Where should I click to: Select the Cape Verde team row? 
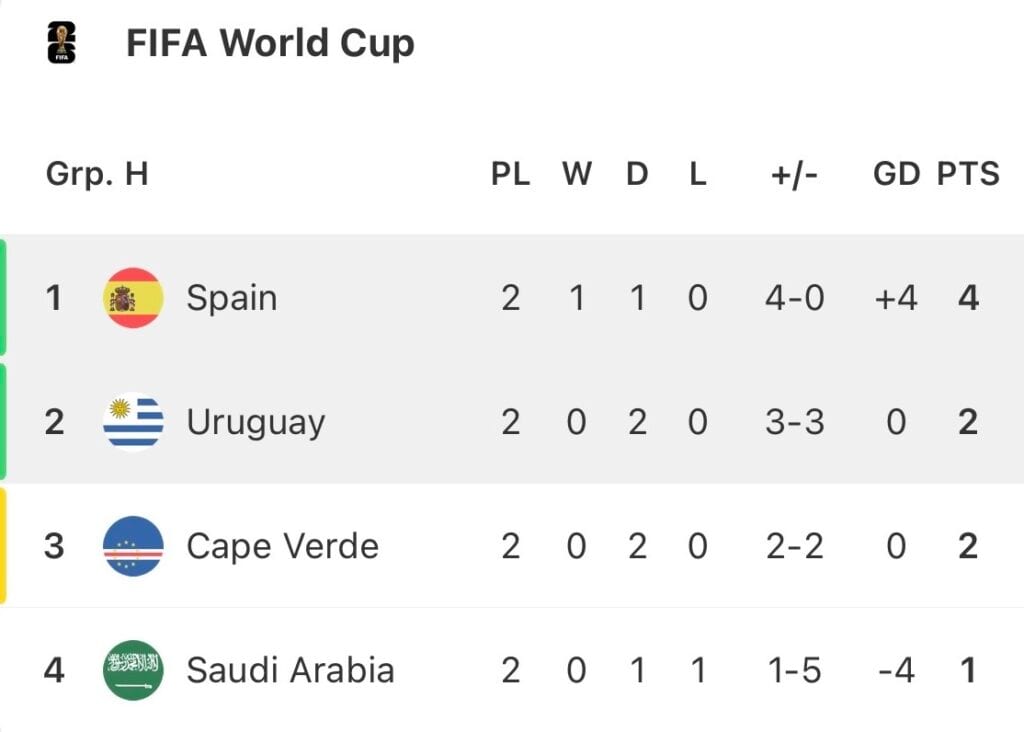(512, 546)
